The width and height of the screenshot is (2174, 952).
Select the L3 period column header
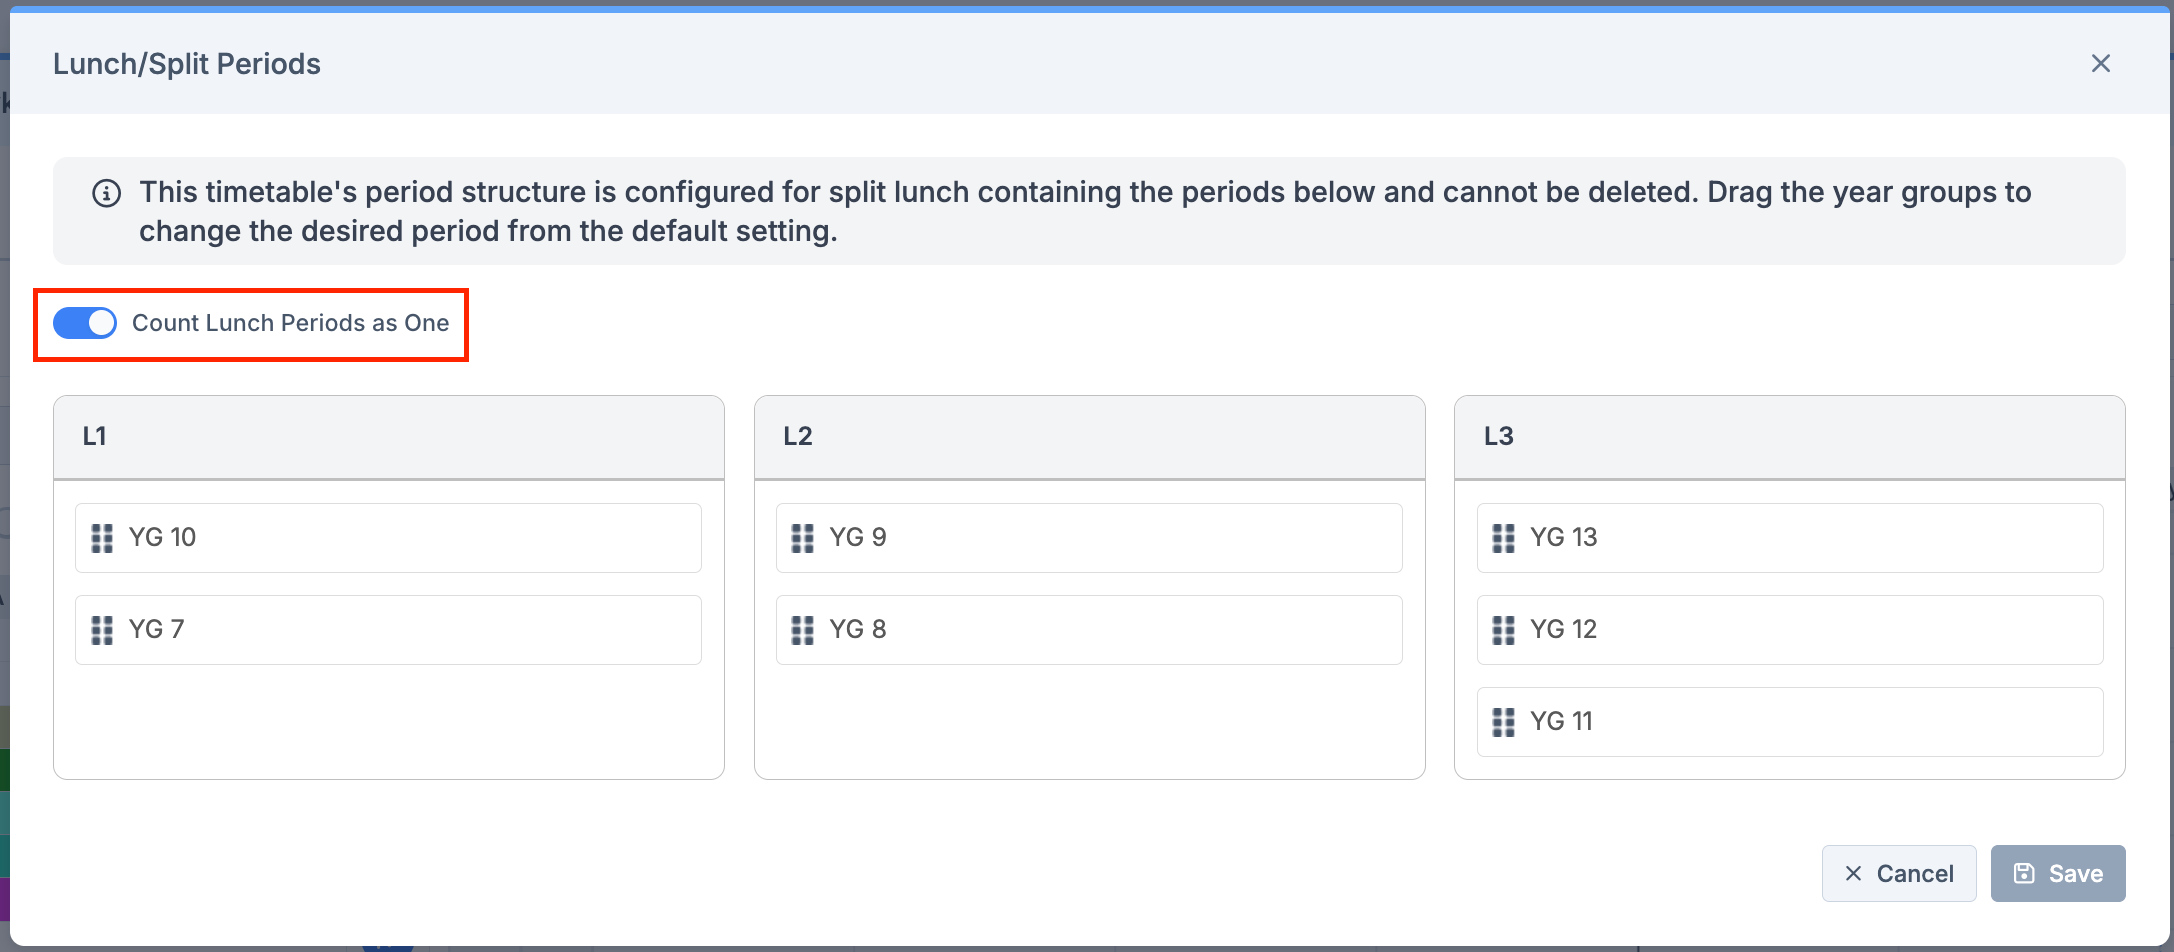click(x=1789, y=437)
